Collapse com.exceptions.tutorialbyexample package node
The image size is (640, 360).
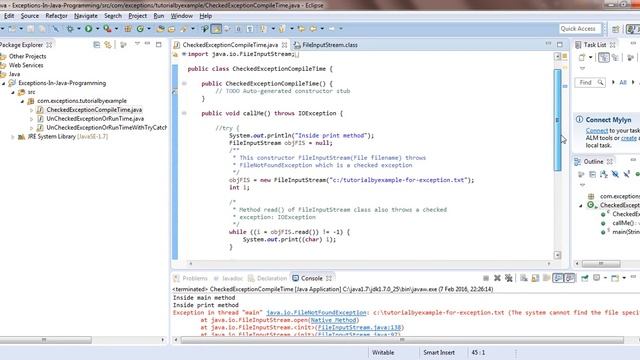(22, 101)
